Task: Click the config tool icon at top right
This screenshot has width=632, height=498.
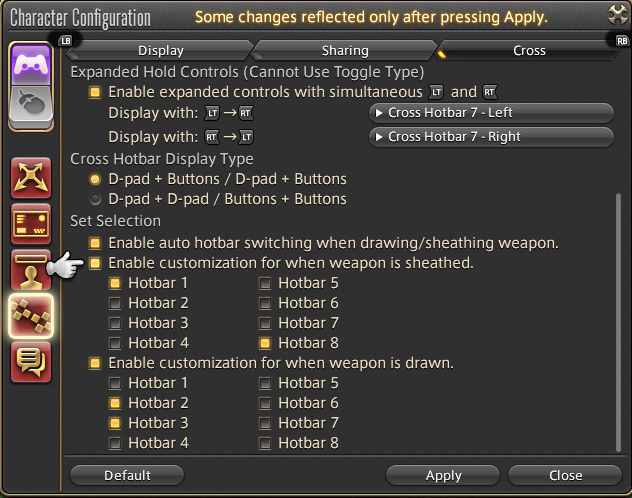Action: (x=617, y=15)
